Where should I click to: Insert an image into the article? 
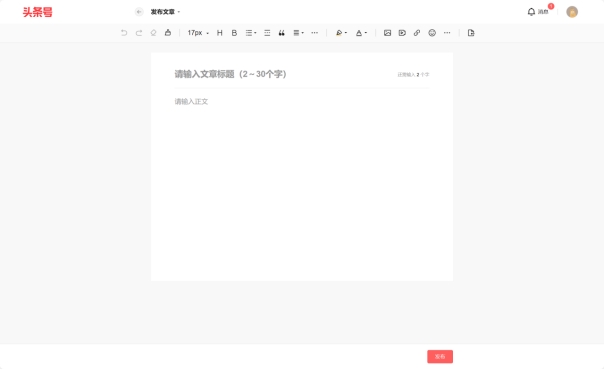(x=388, y=33)
